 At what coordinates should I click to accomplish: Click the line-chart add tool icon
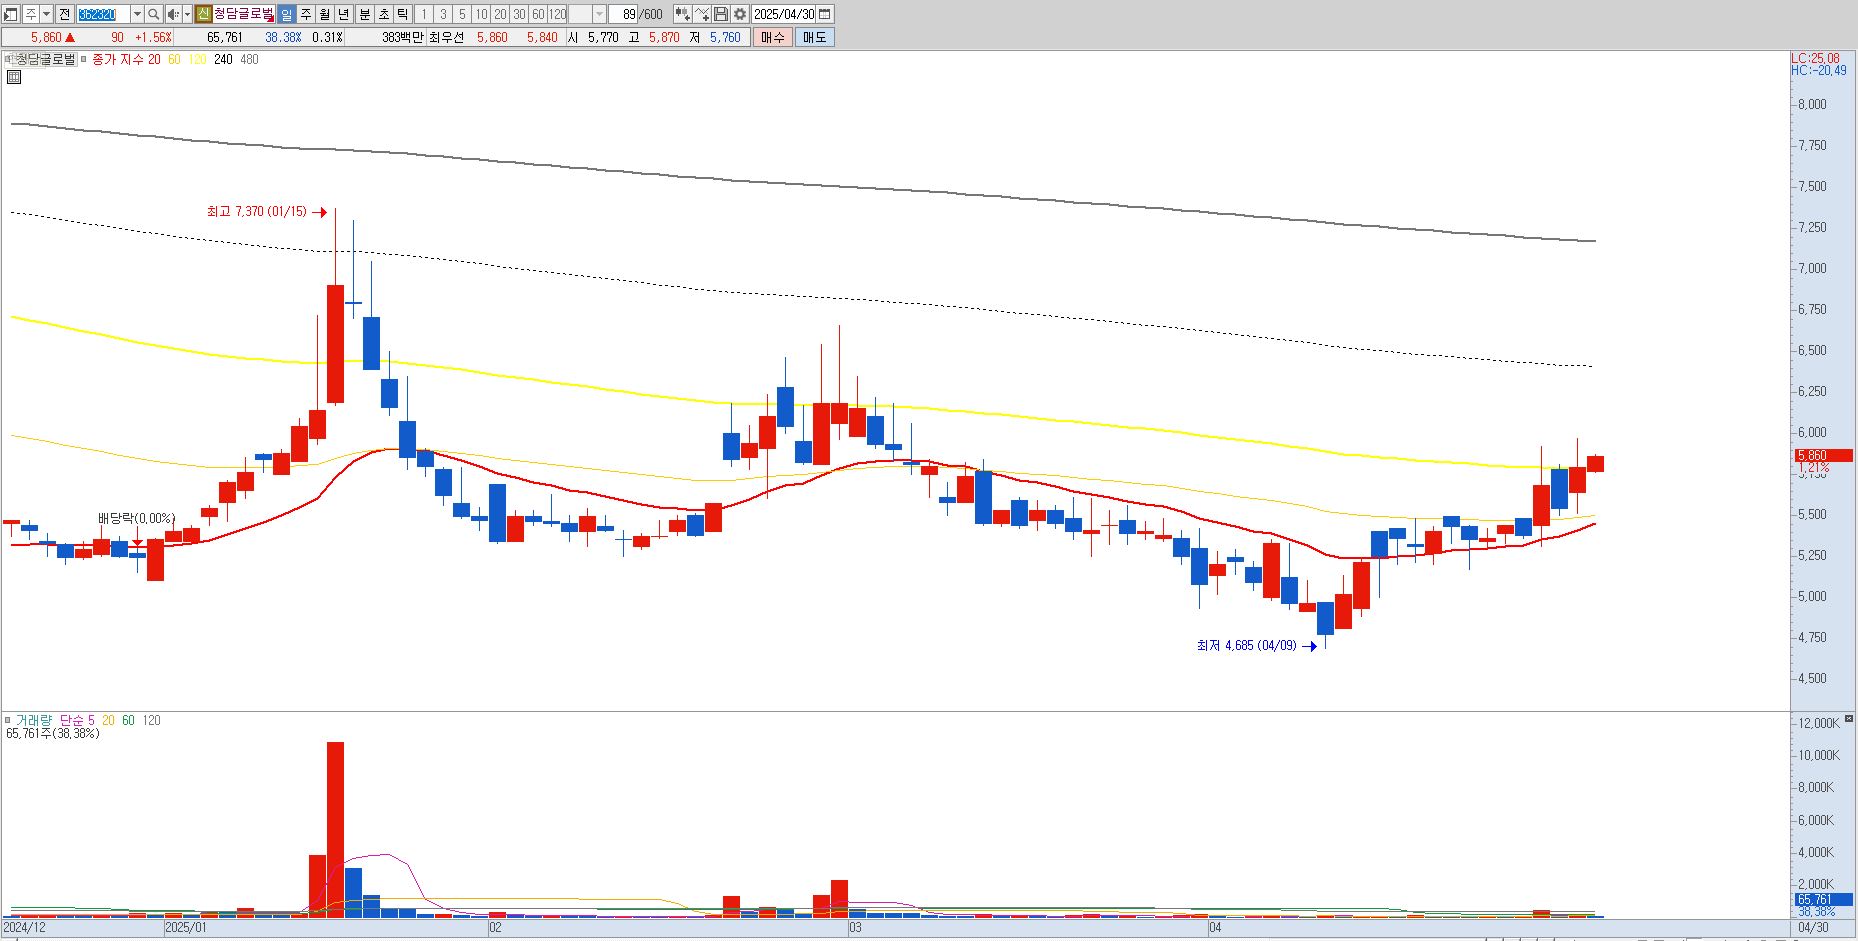[x=702, y=14]
